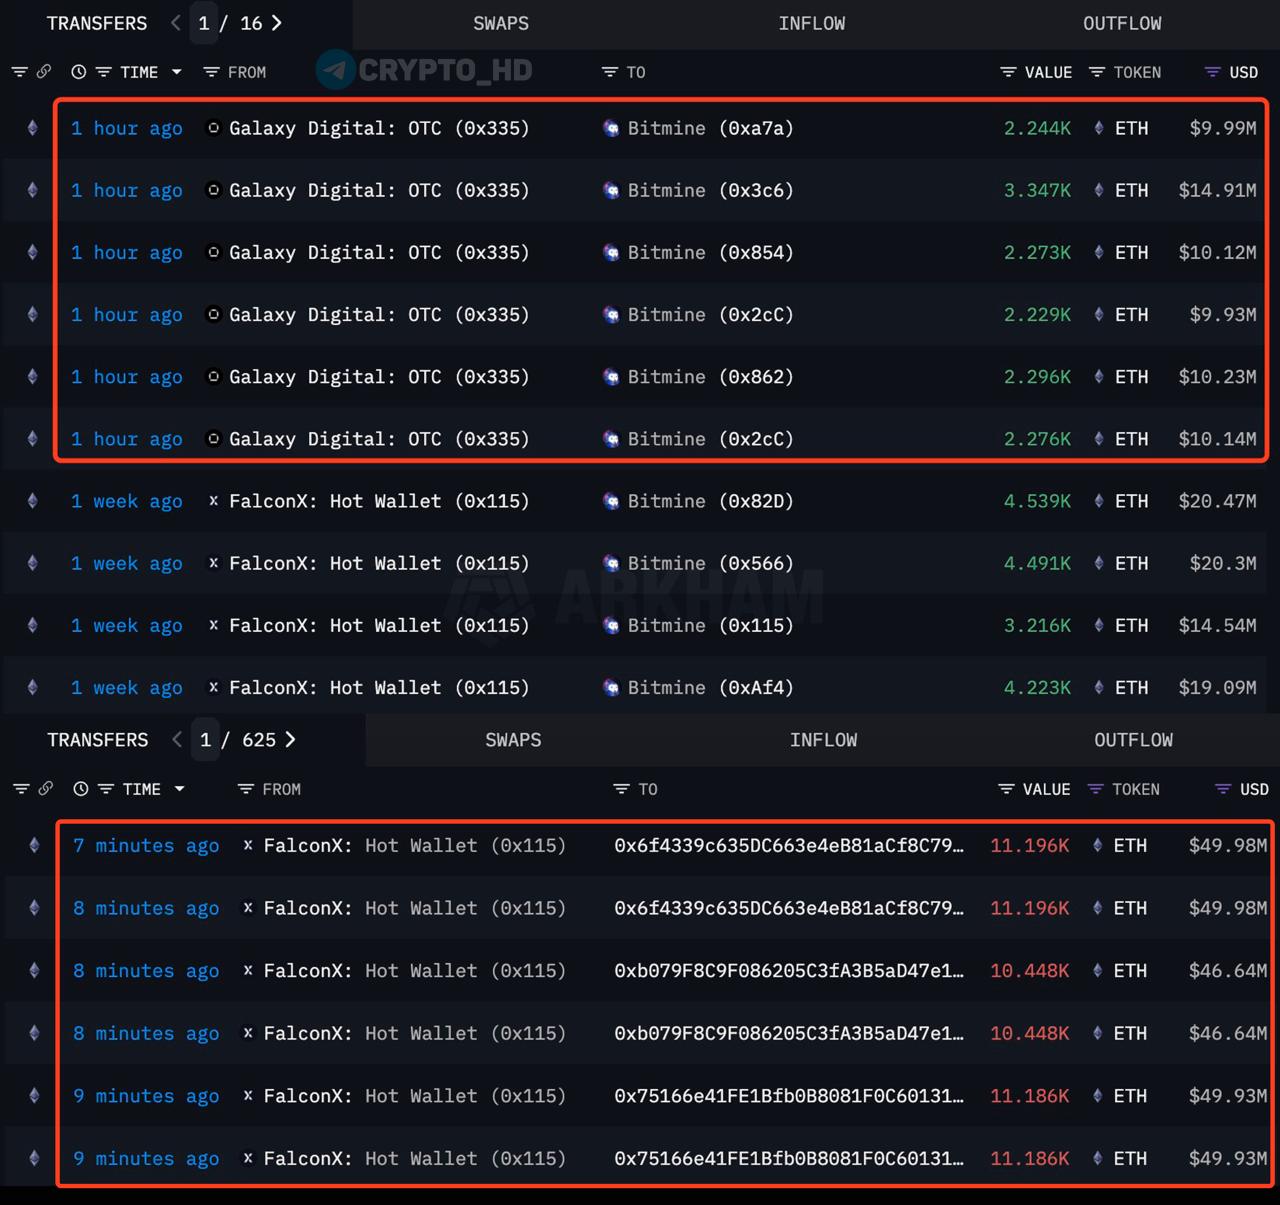This screenshot has height=1205, width=1280.
Task: Click the Bitmine logo beside Bitmine (0x854)
Action: click(611, 252)
